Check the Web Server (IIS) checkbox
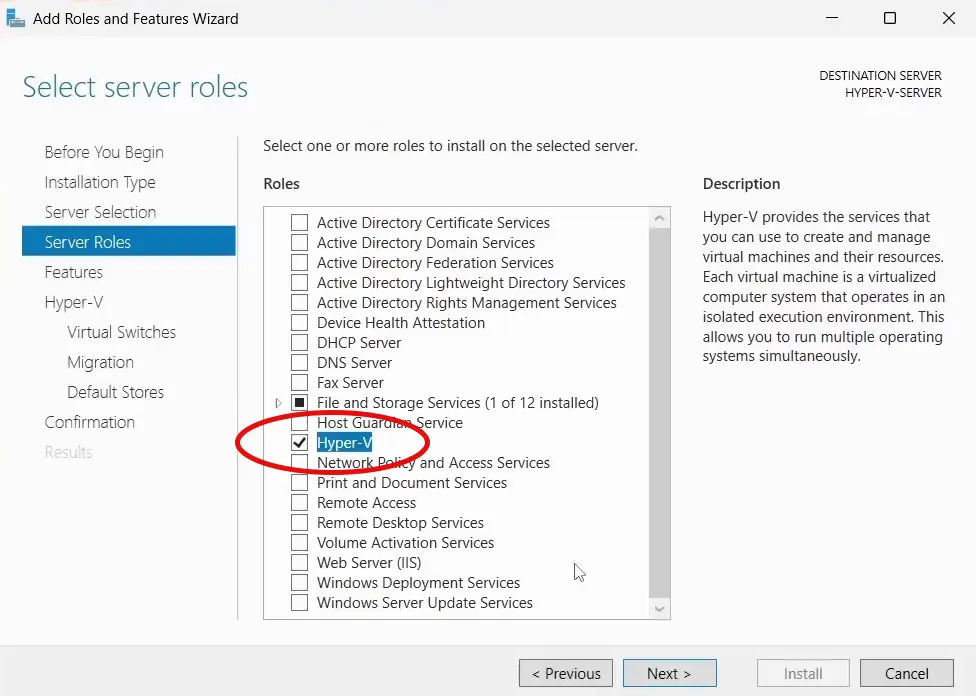Image resolution: width=976 pixels, height=696 pixels. pyautogui.click(x=299, y=562)
